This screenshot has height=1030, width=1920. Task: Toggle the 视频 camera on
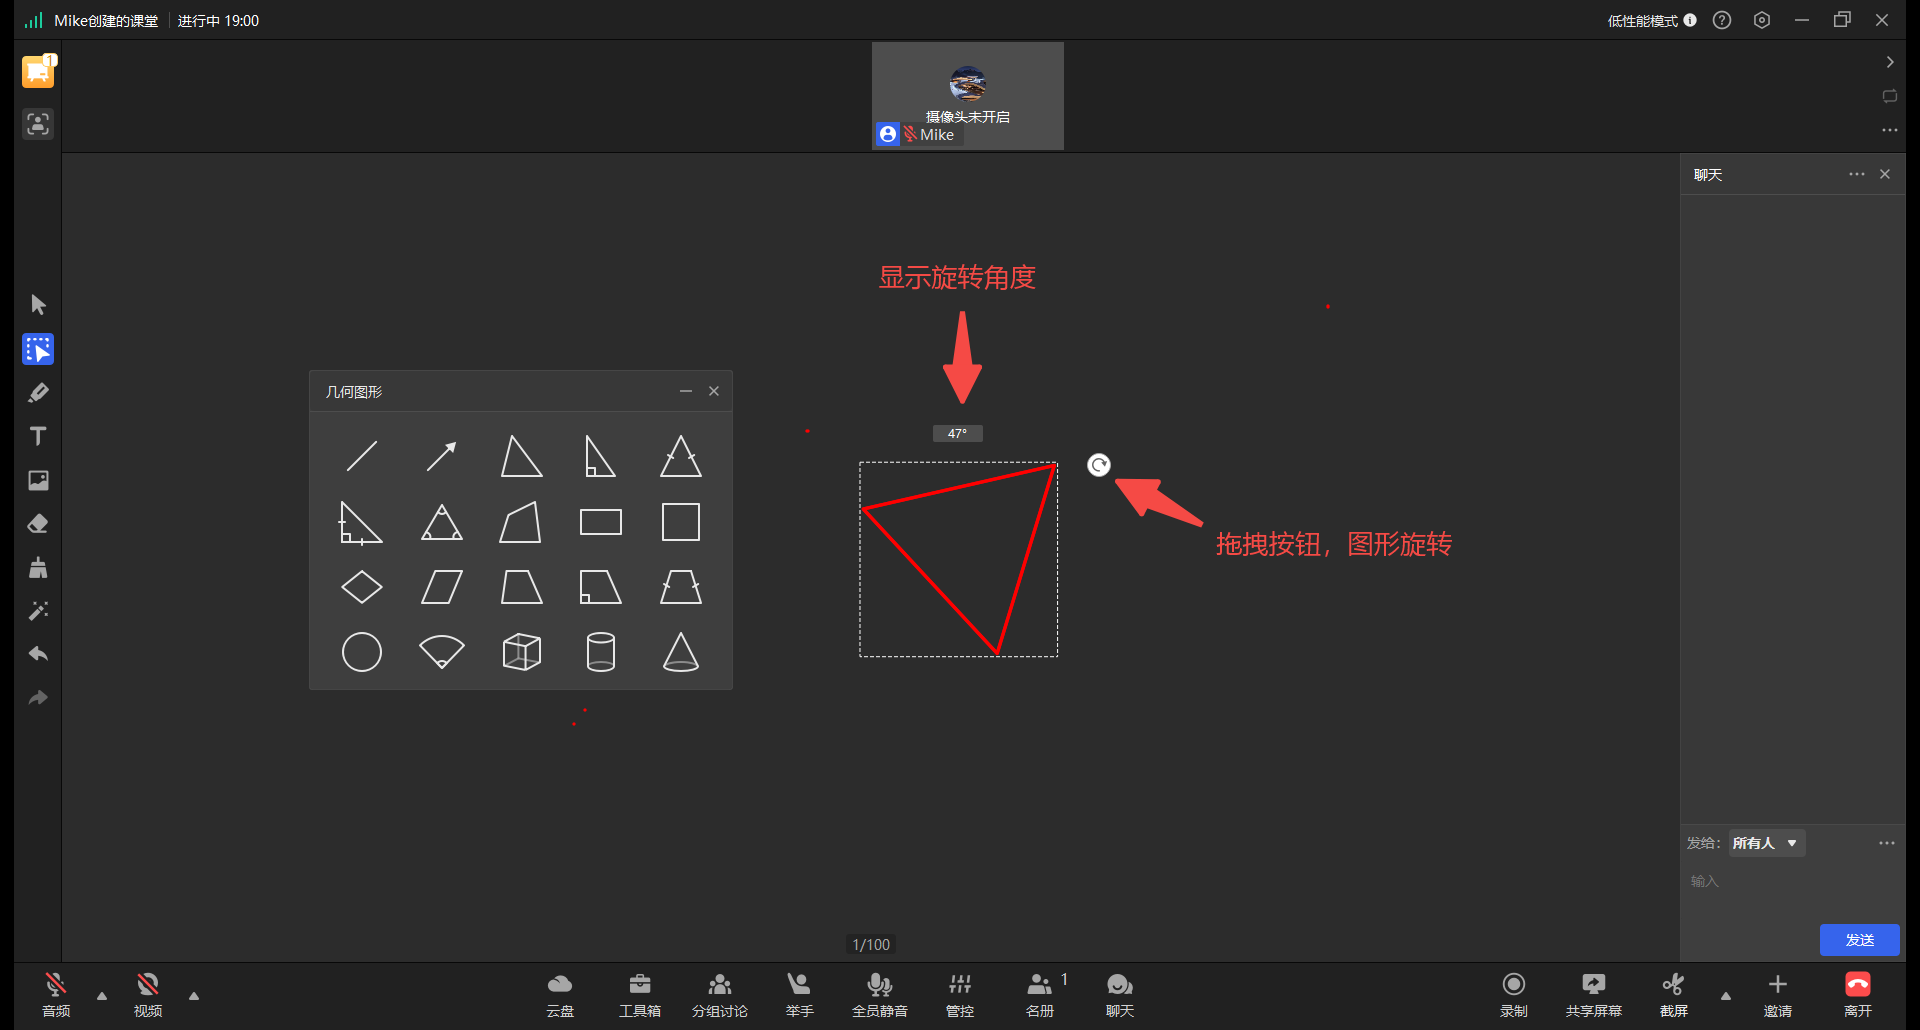pos(148,995)
